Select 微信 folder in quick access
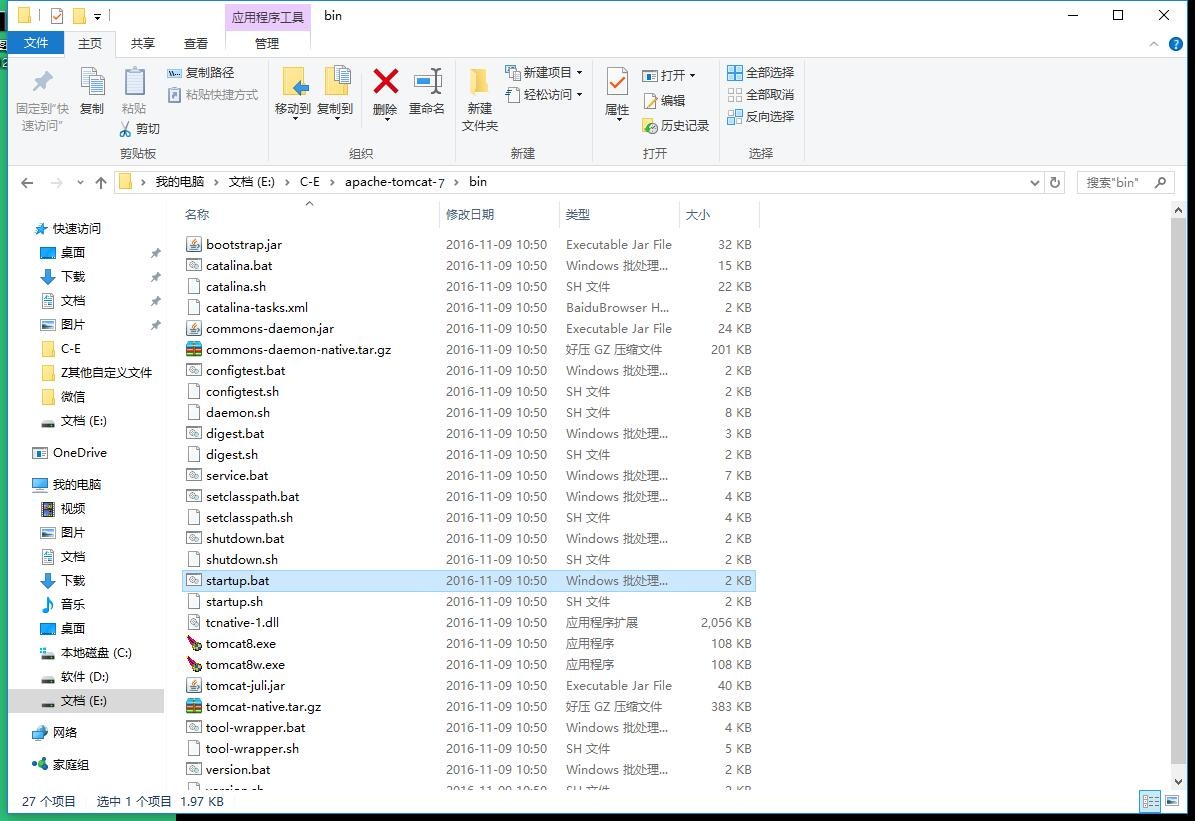Image resolution: width=1195 pixels, height=821 pixels. [x=72, y=397]
